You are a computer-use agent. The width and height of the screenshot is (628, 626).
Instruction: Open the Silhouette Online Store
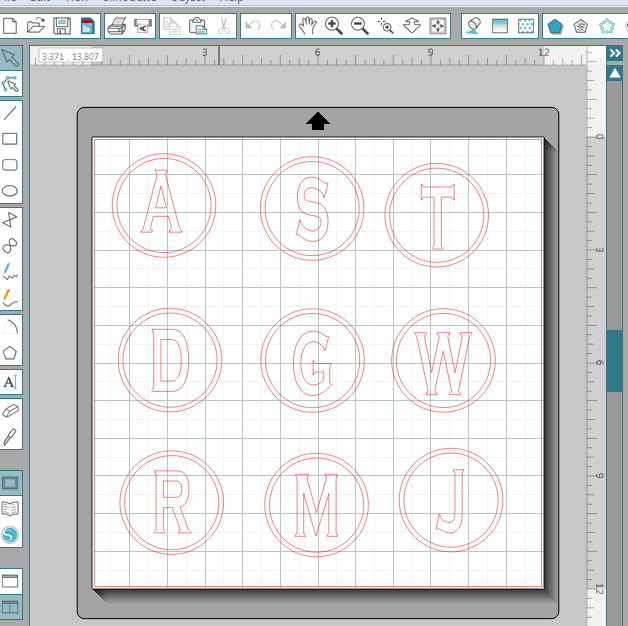coord(10,535)
